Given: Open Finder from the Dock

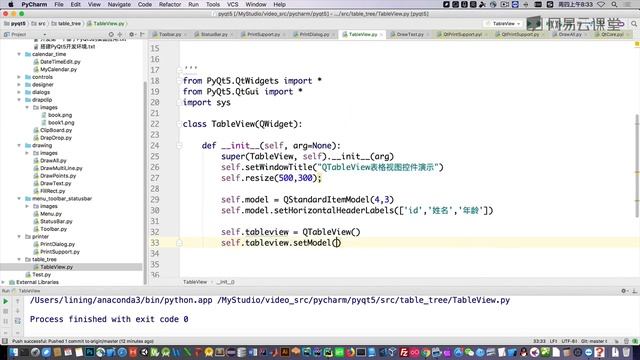Looking at the screenshot, I should [x=13, y=352].
